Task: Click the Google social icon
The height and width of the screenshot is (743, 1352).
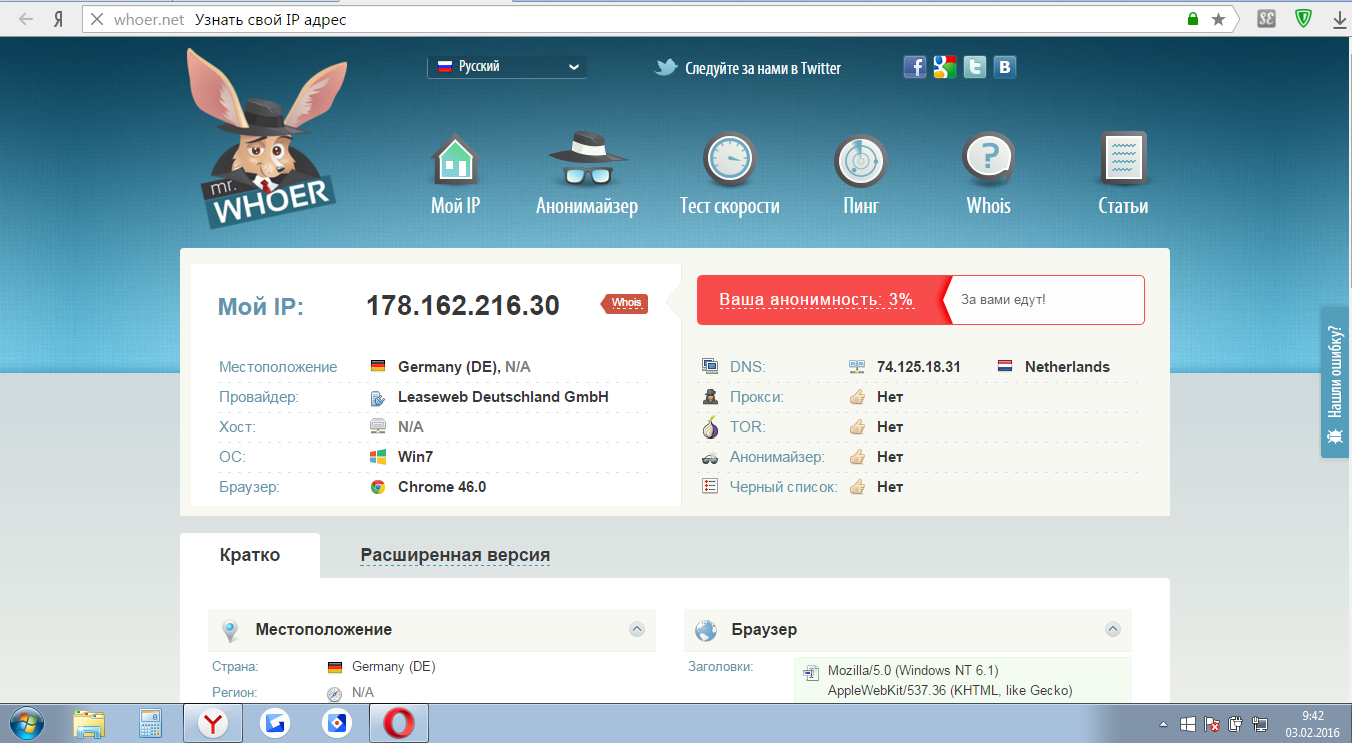Action: pyautogui.click(x=945, y=67)
